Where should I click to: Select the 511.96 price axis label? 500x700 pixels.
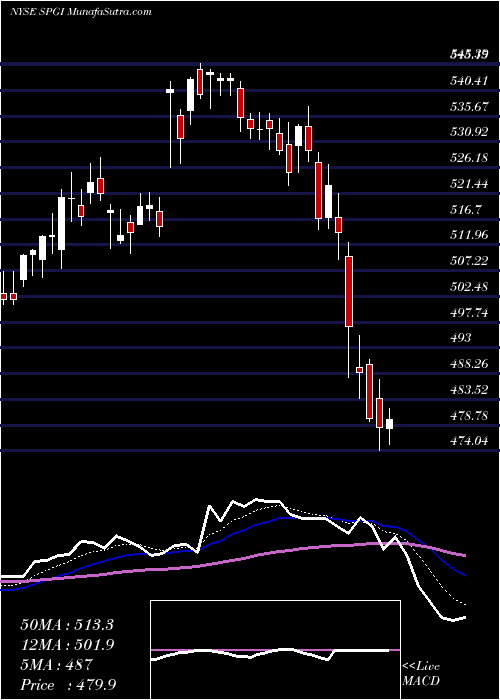[468, 236]
